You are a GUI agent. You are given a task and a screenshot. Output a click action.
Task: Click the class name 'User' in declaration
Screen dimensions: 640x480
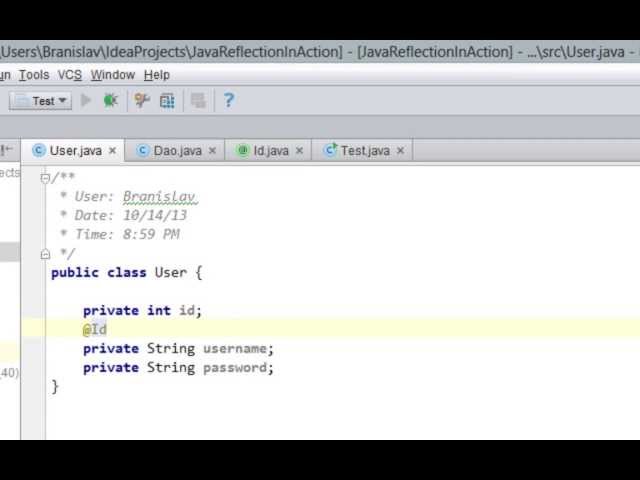tap(171, 272)
